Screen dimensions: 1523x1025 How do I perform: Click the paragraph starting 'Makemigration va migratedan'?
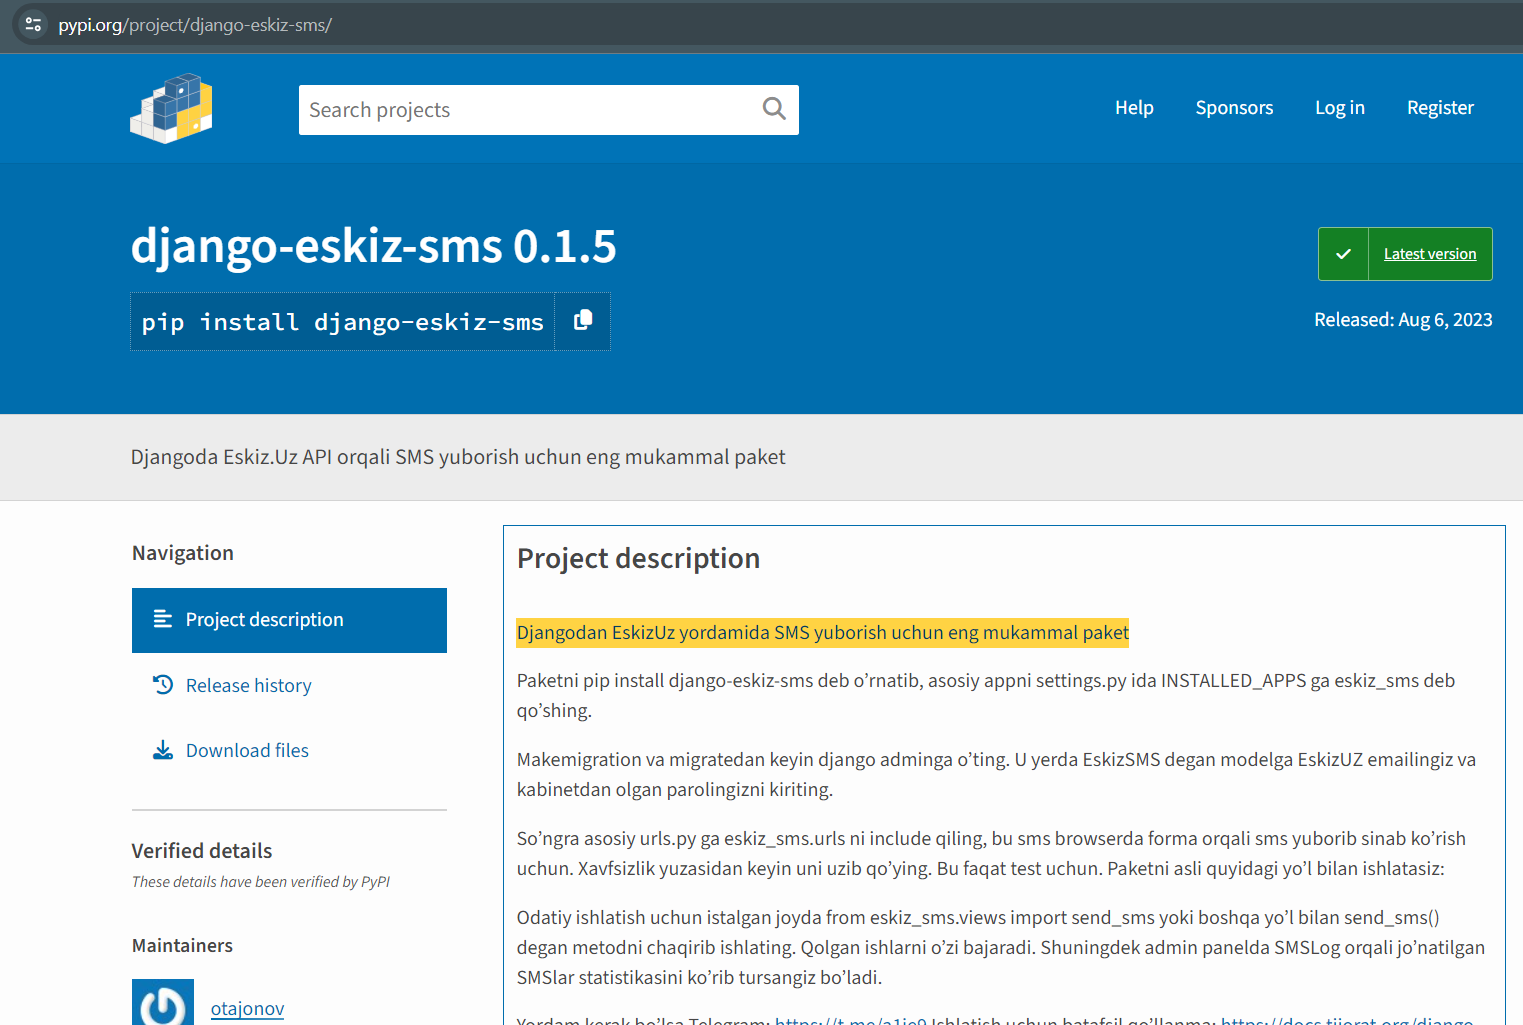996,774
